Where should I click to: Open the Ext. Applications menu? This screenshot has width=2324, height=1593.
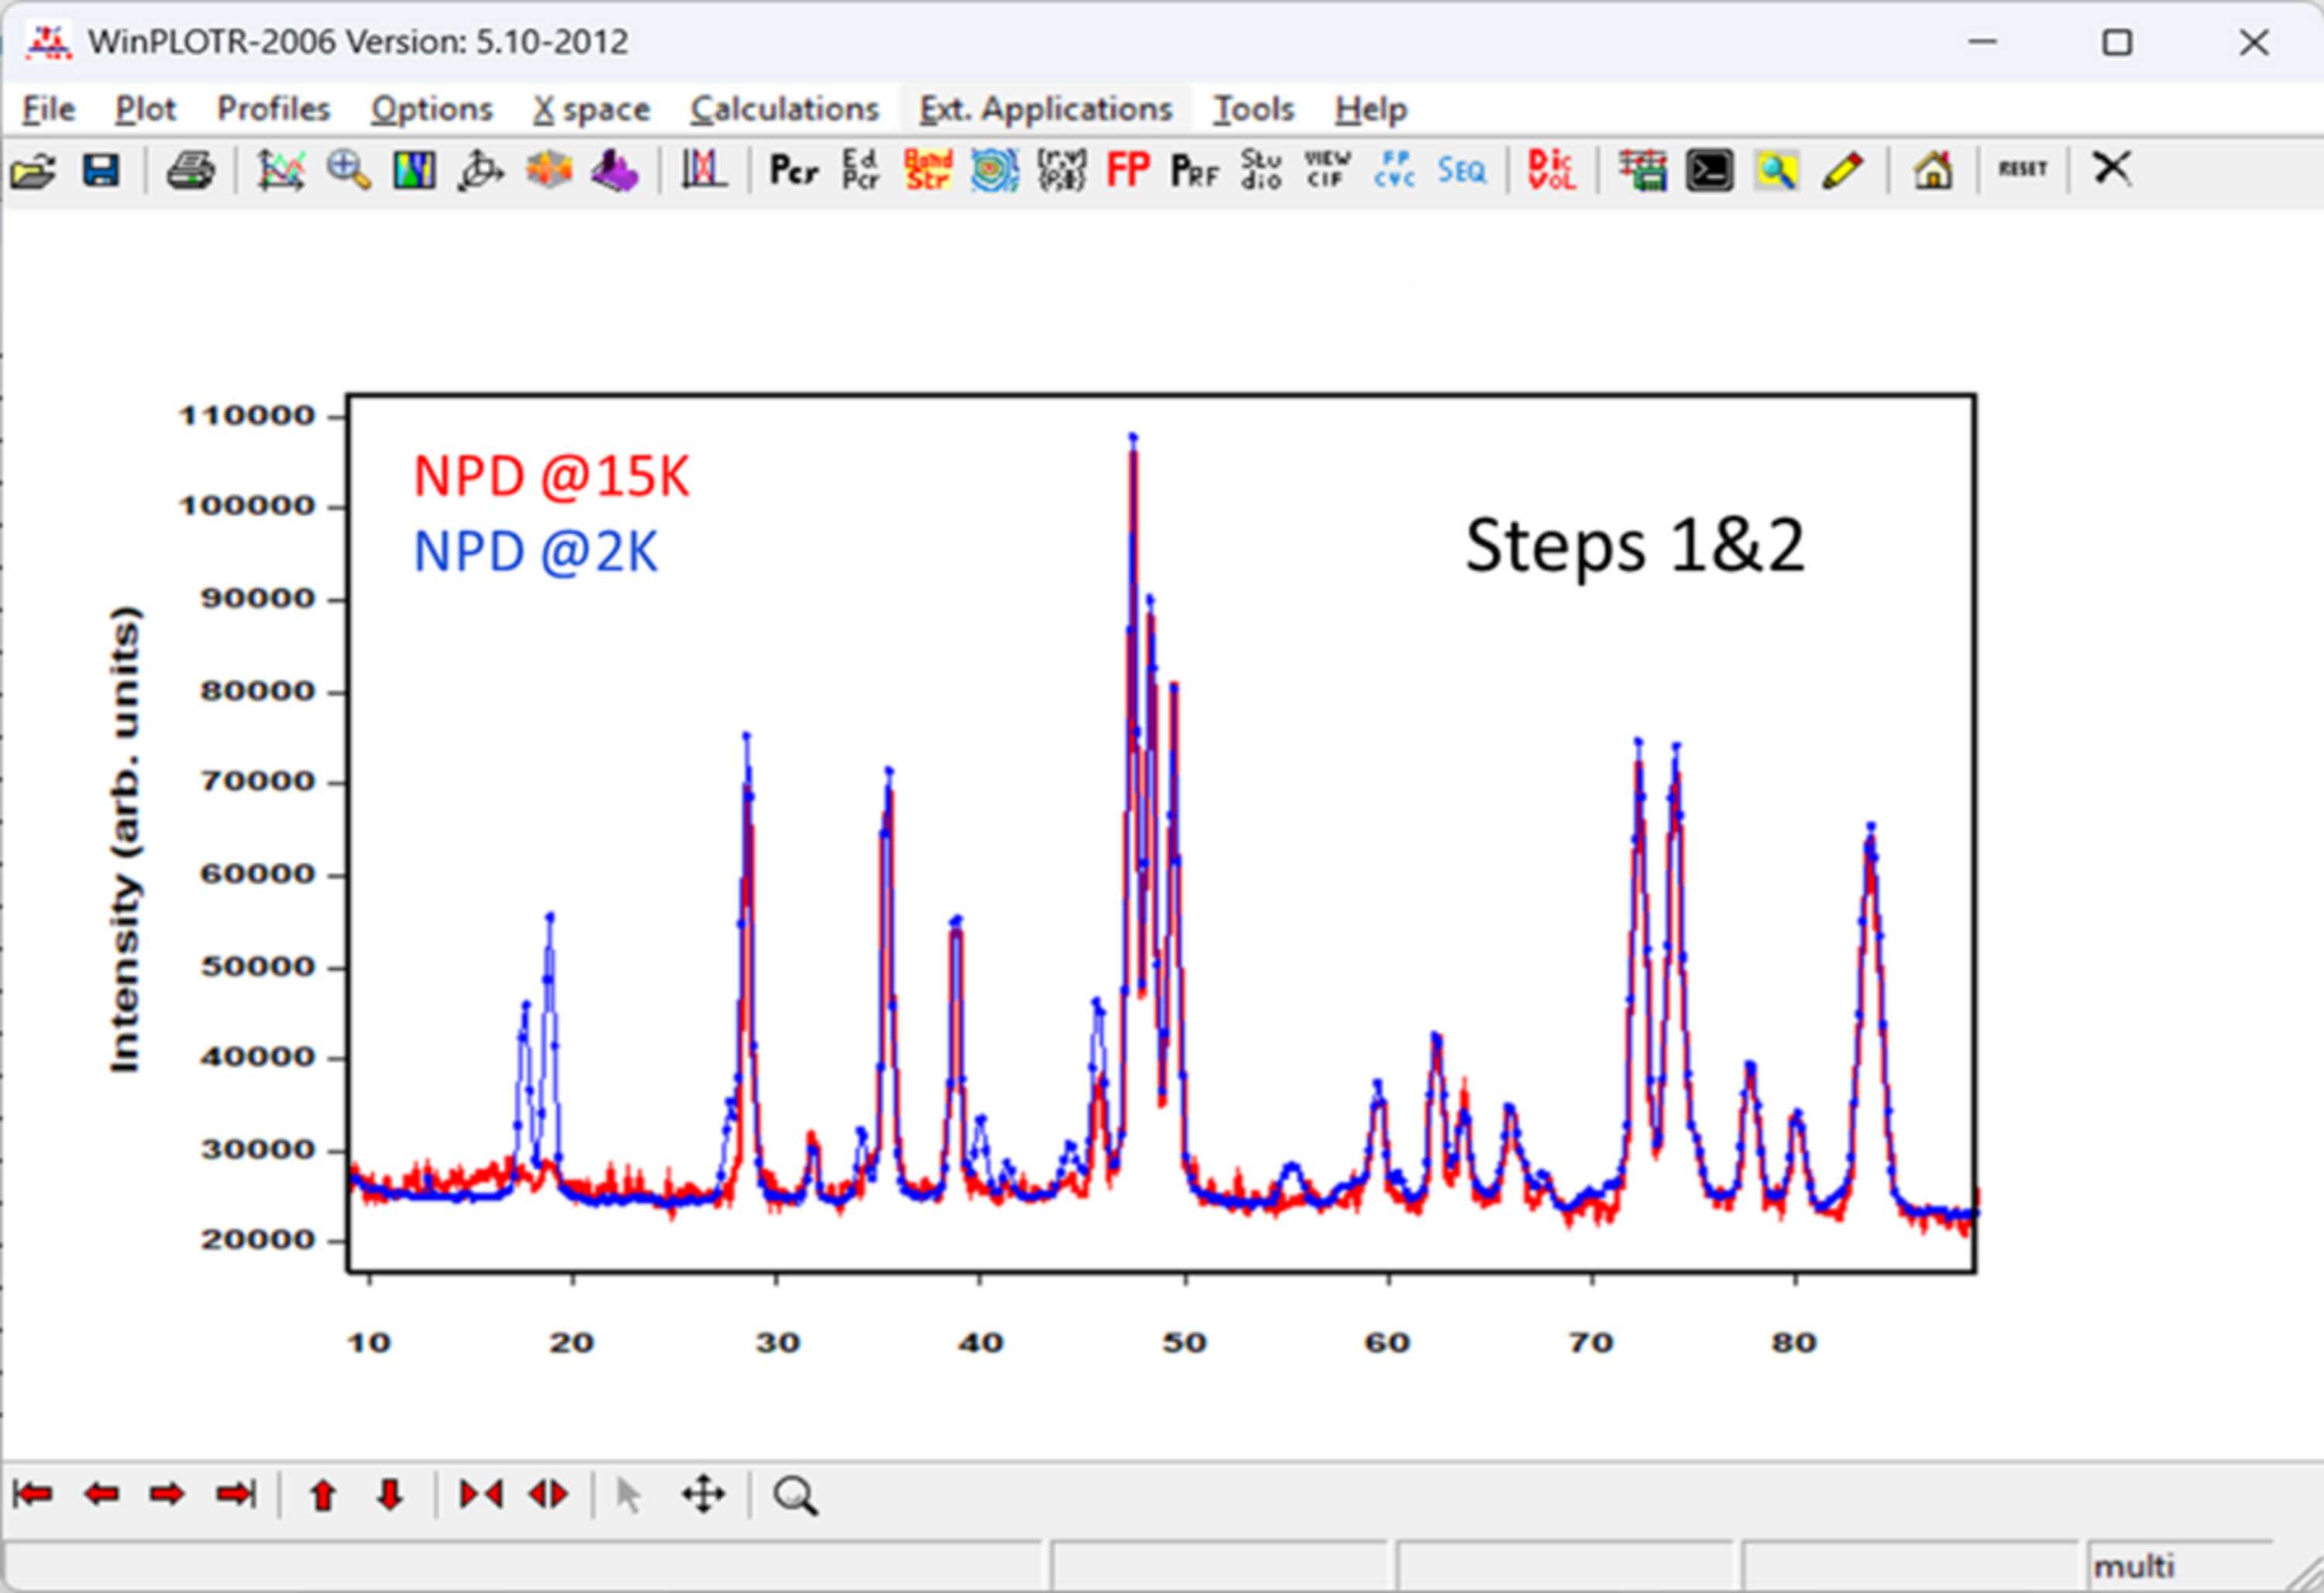coord(1045,108)
